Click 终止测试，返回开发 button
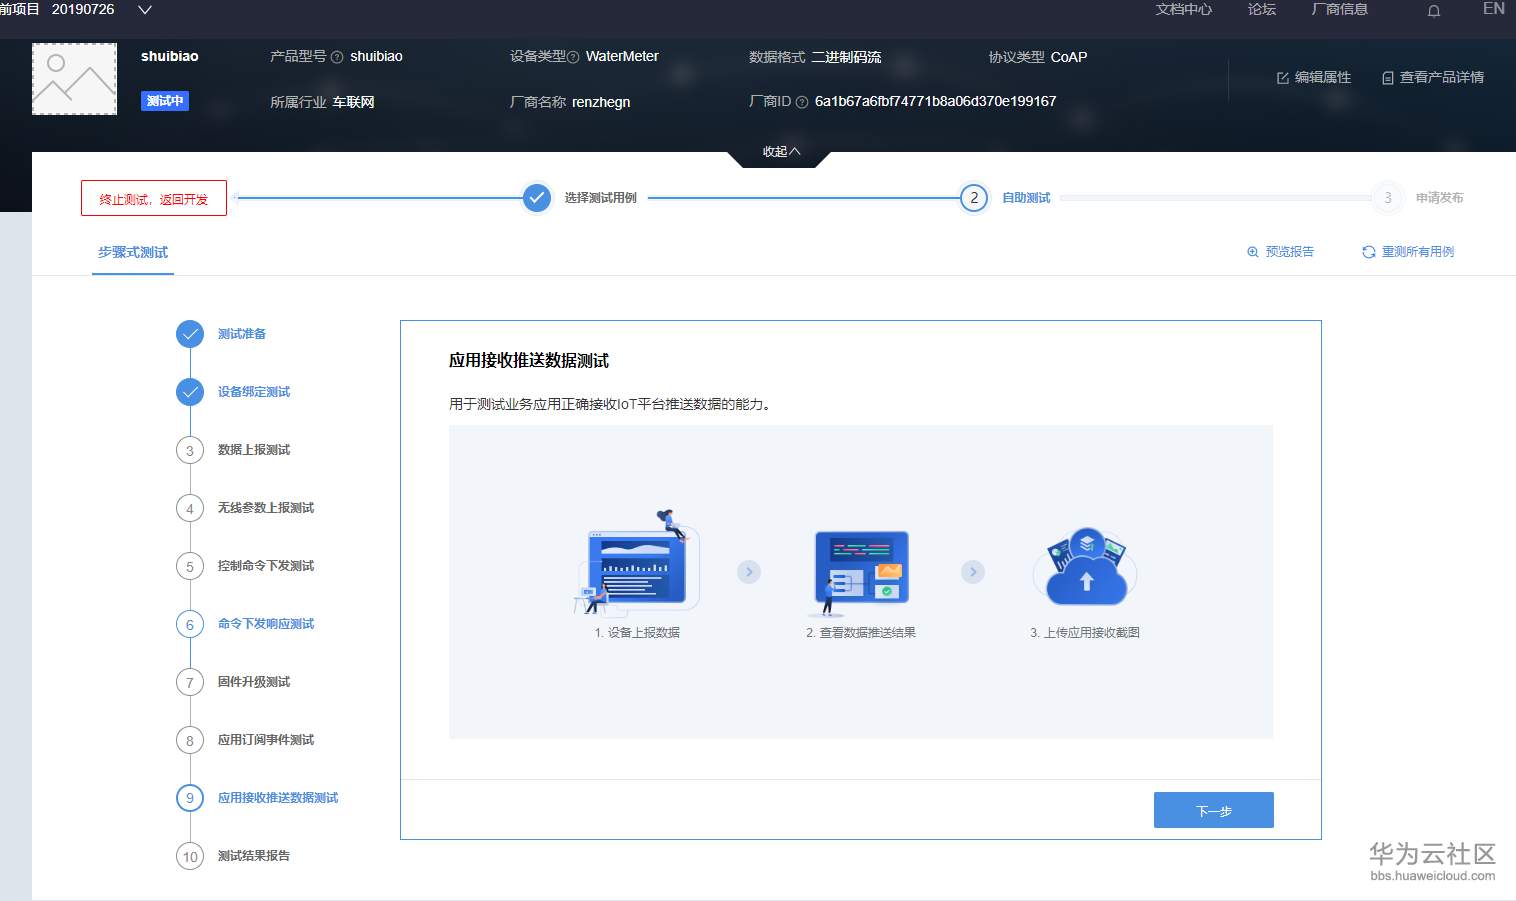1516x901 pixels. pos(154,198)
